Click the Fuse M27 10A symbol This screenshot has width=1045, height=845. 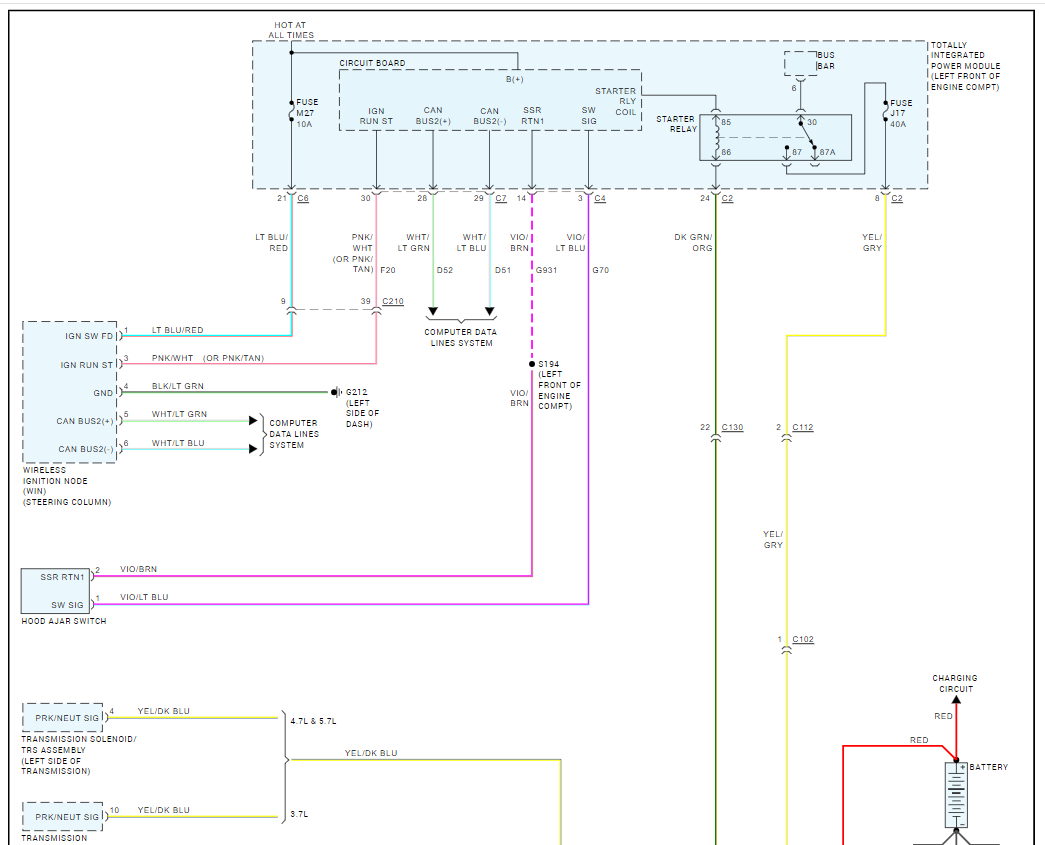click(292, 112)
